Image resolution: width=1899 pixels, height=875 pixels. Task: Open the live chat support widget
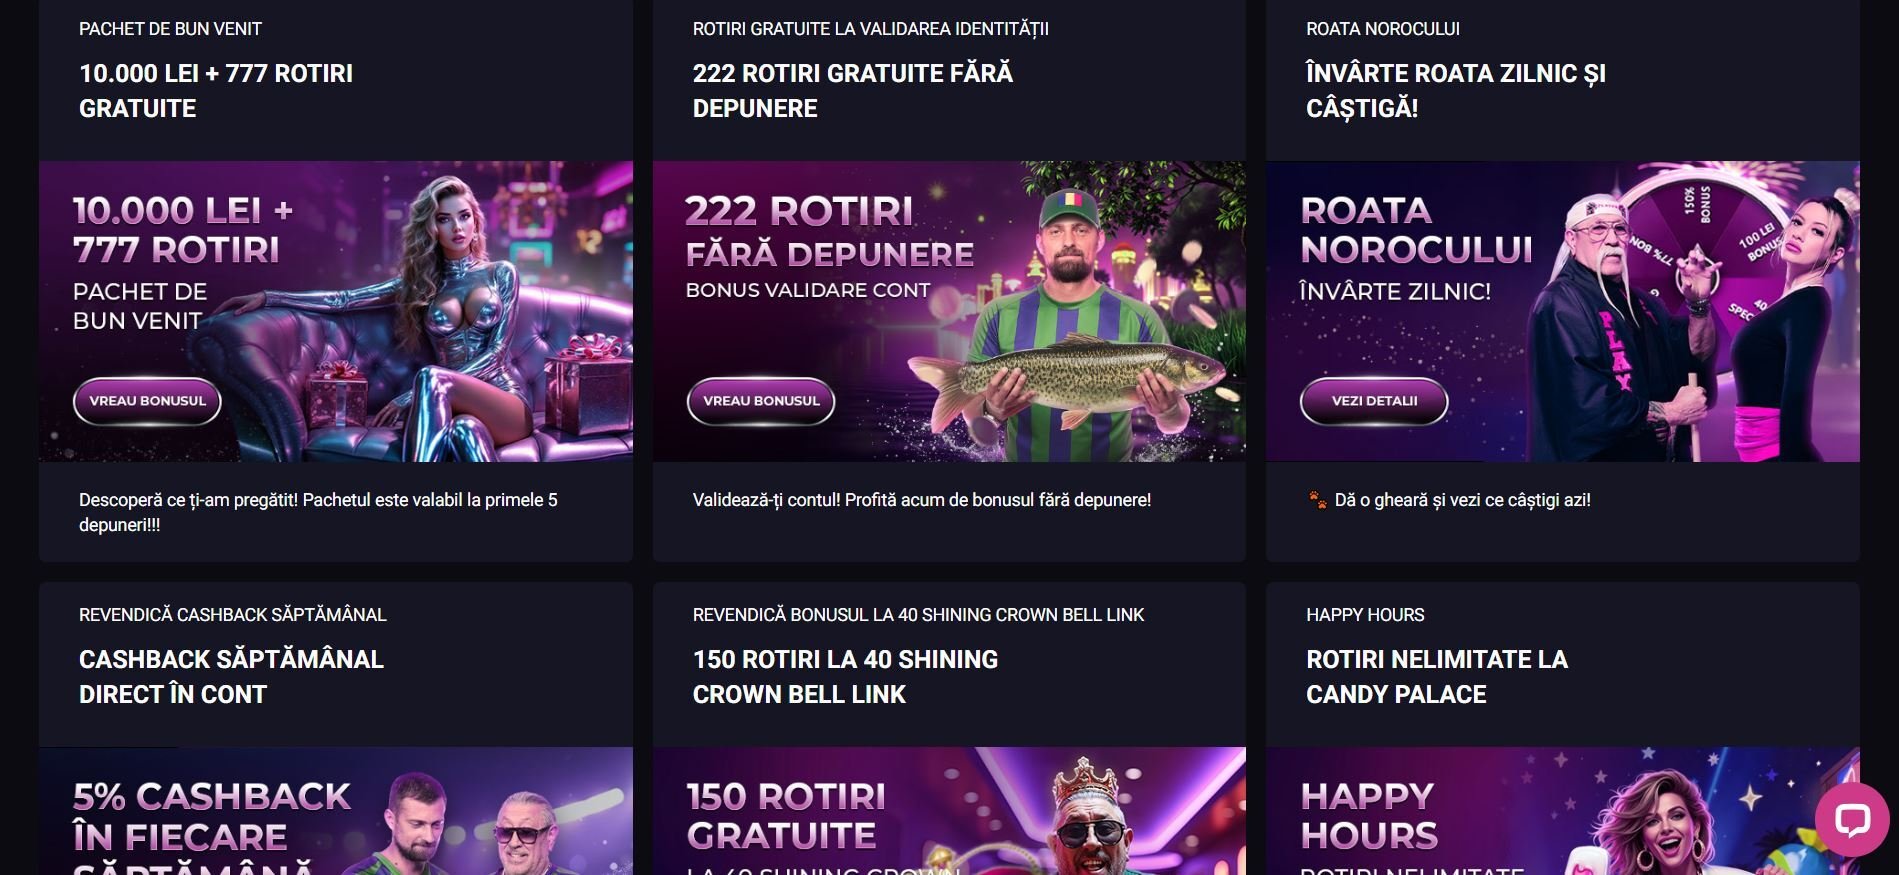point(1854,823)
